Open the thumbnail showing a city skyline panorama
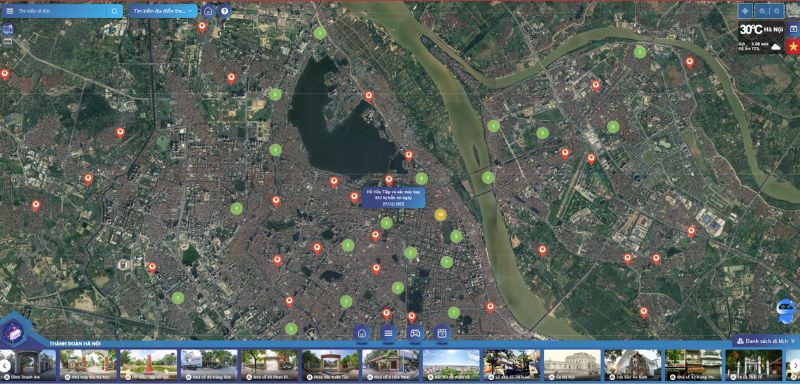 click(451, 365)
